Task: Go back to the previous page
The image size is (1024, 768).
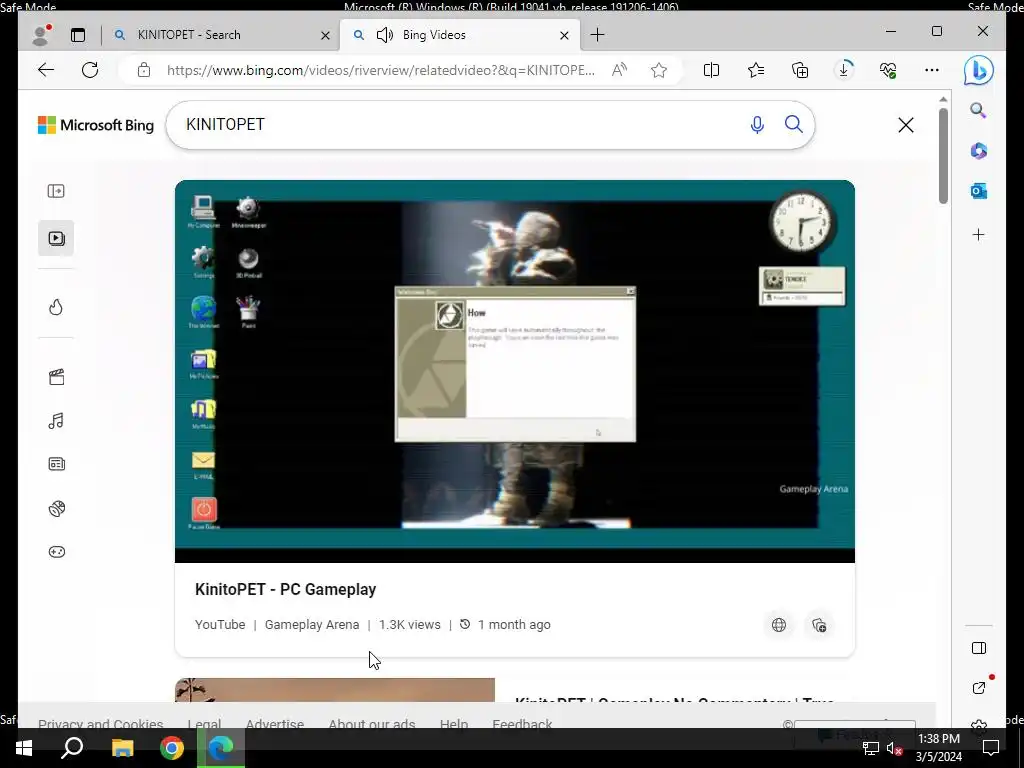Action: pos(46,70)
